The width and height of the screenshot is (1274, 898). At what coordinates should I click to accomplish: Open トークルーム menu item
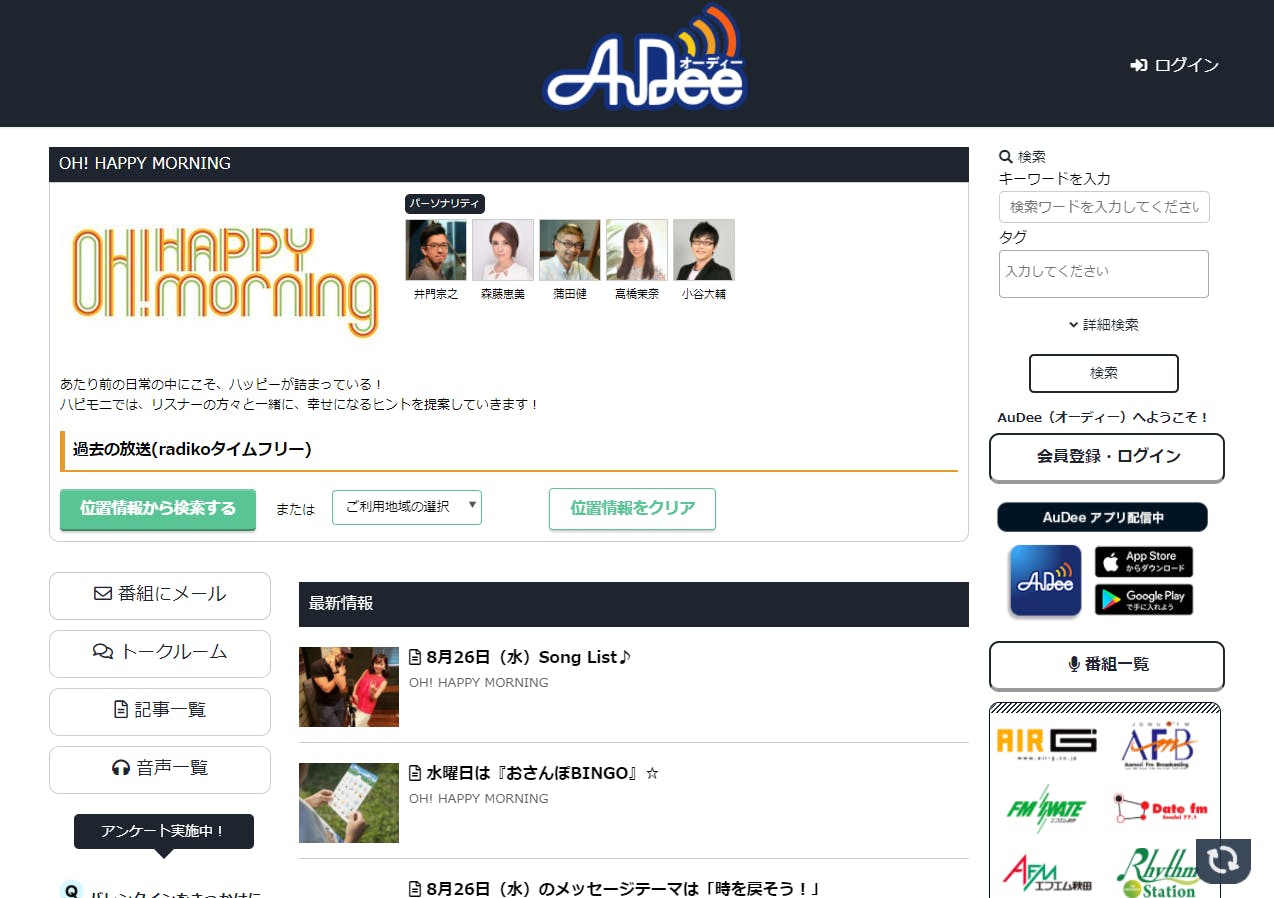click(x=160, y=652)
